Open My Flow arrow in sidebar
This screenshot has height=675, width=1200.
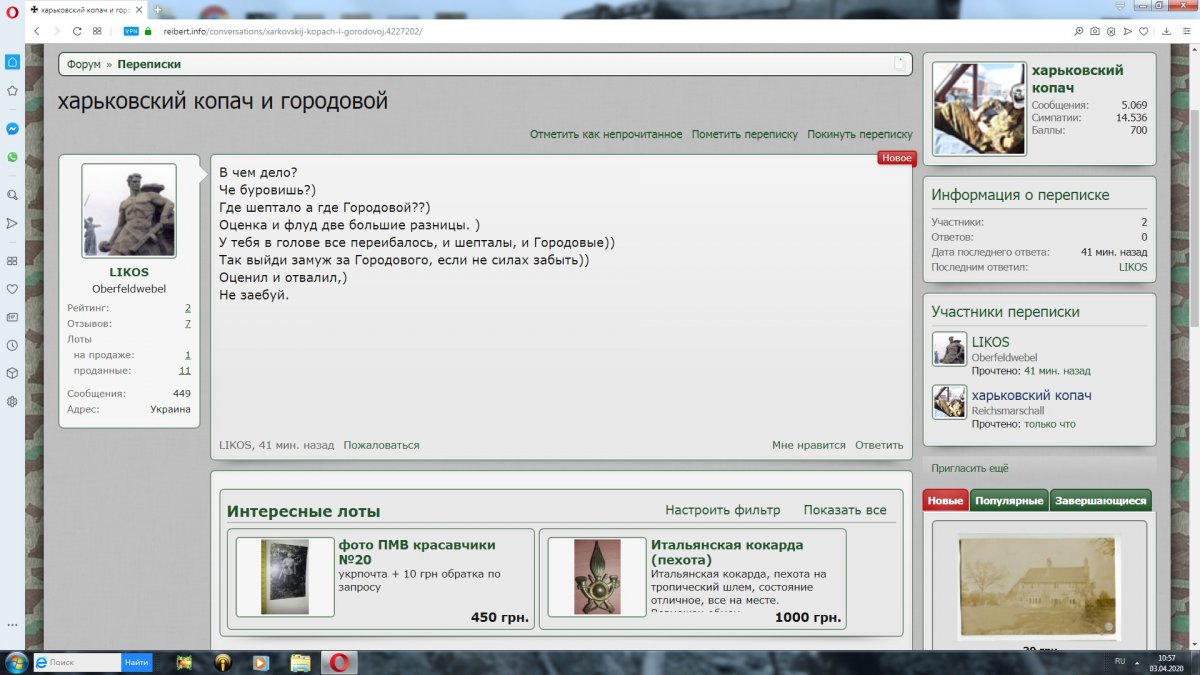[x=12, y=223]
